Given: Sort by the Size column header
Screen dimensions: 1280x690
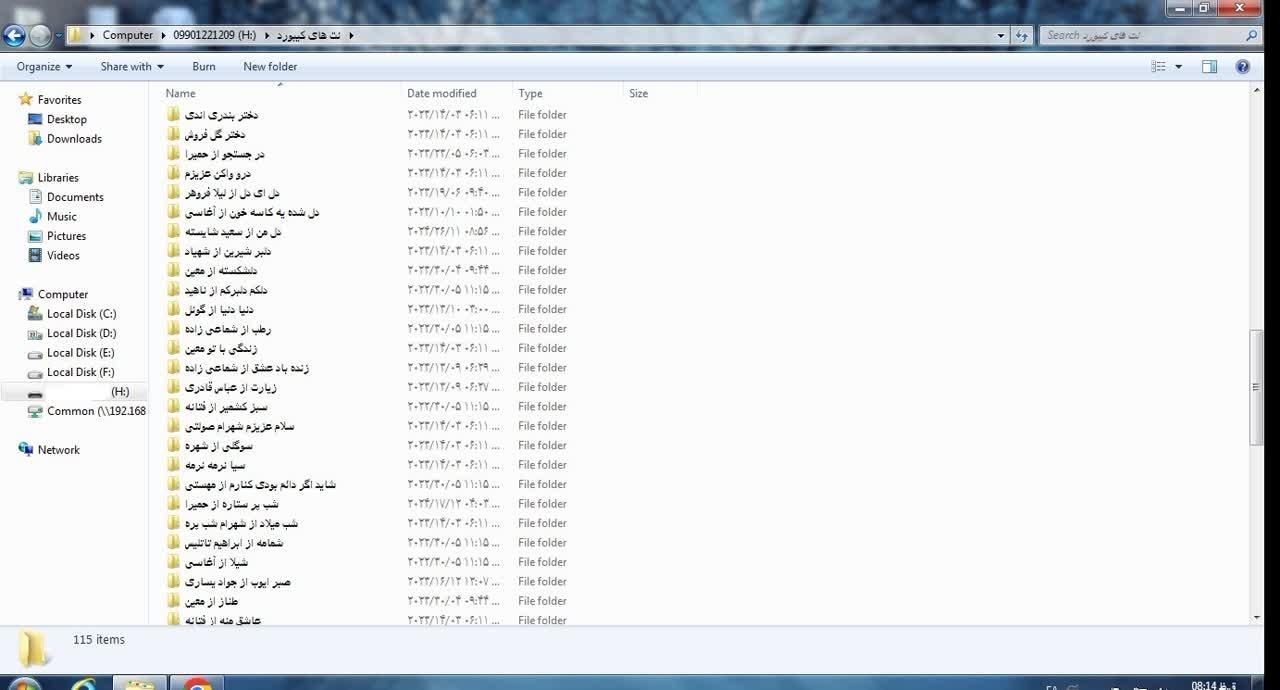Looking at the screenshot, I should [639, 93].
